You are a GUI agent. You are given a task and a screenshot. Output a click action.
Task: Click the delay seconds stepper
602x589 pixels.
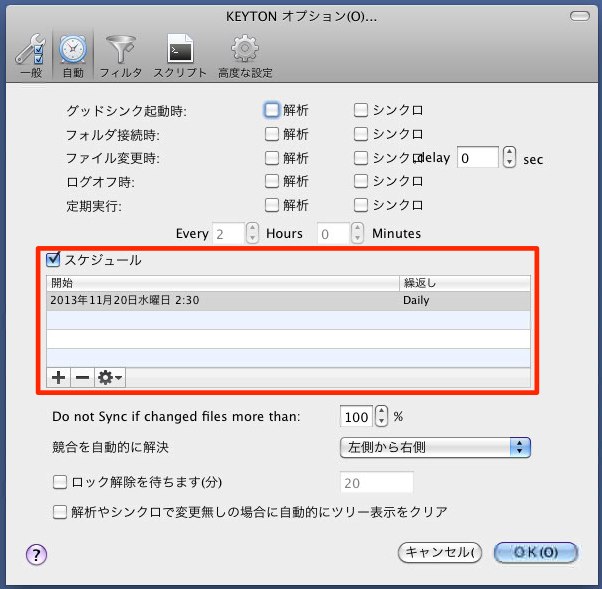(x=509, y=157)
